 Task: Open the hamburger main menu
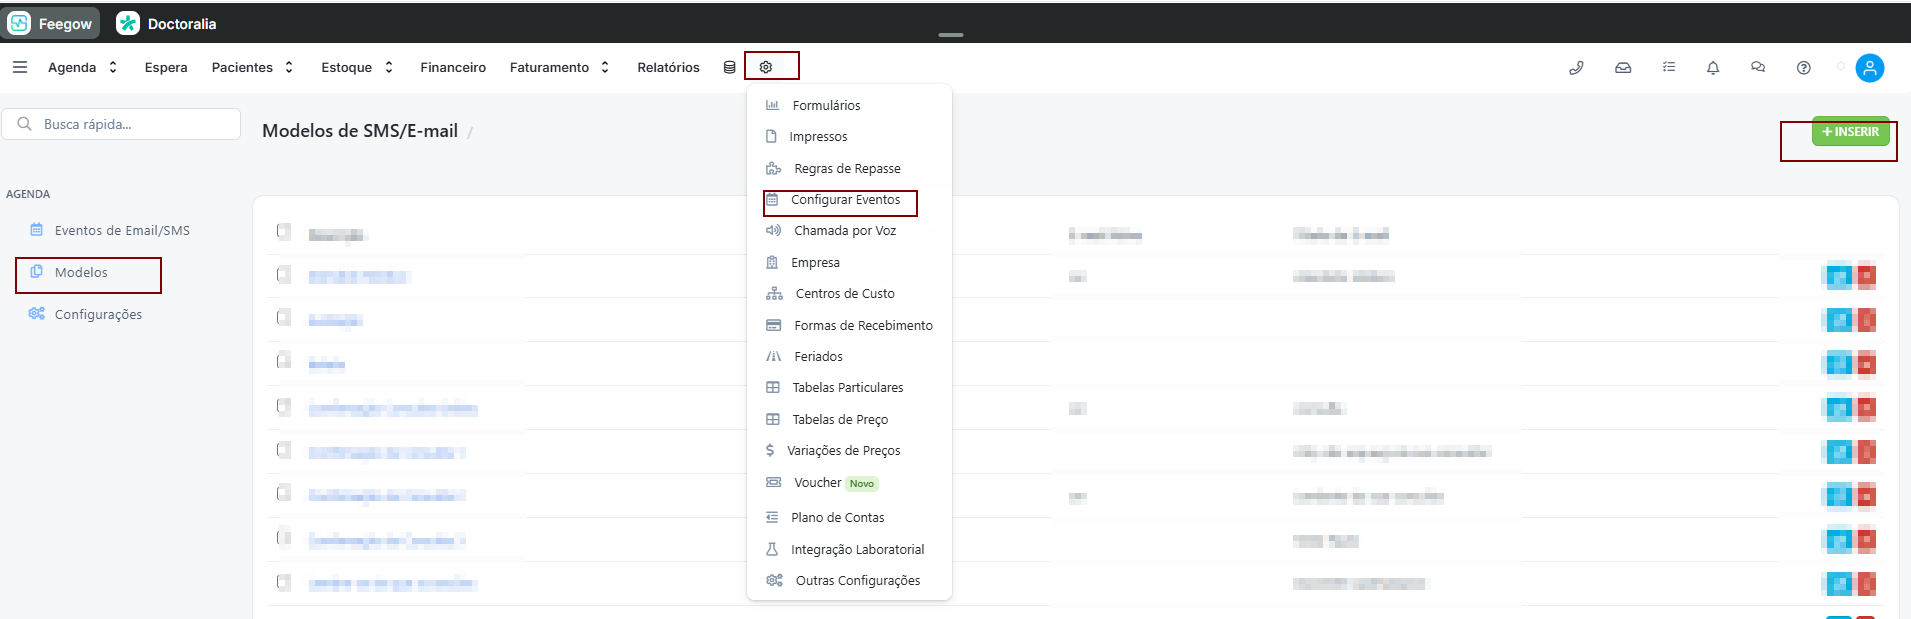click(20, 67)
